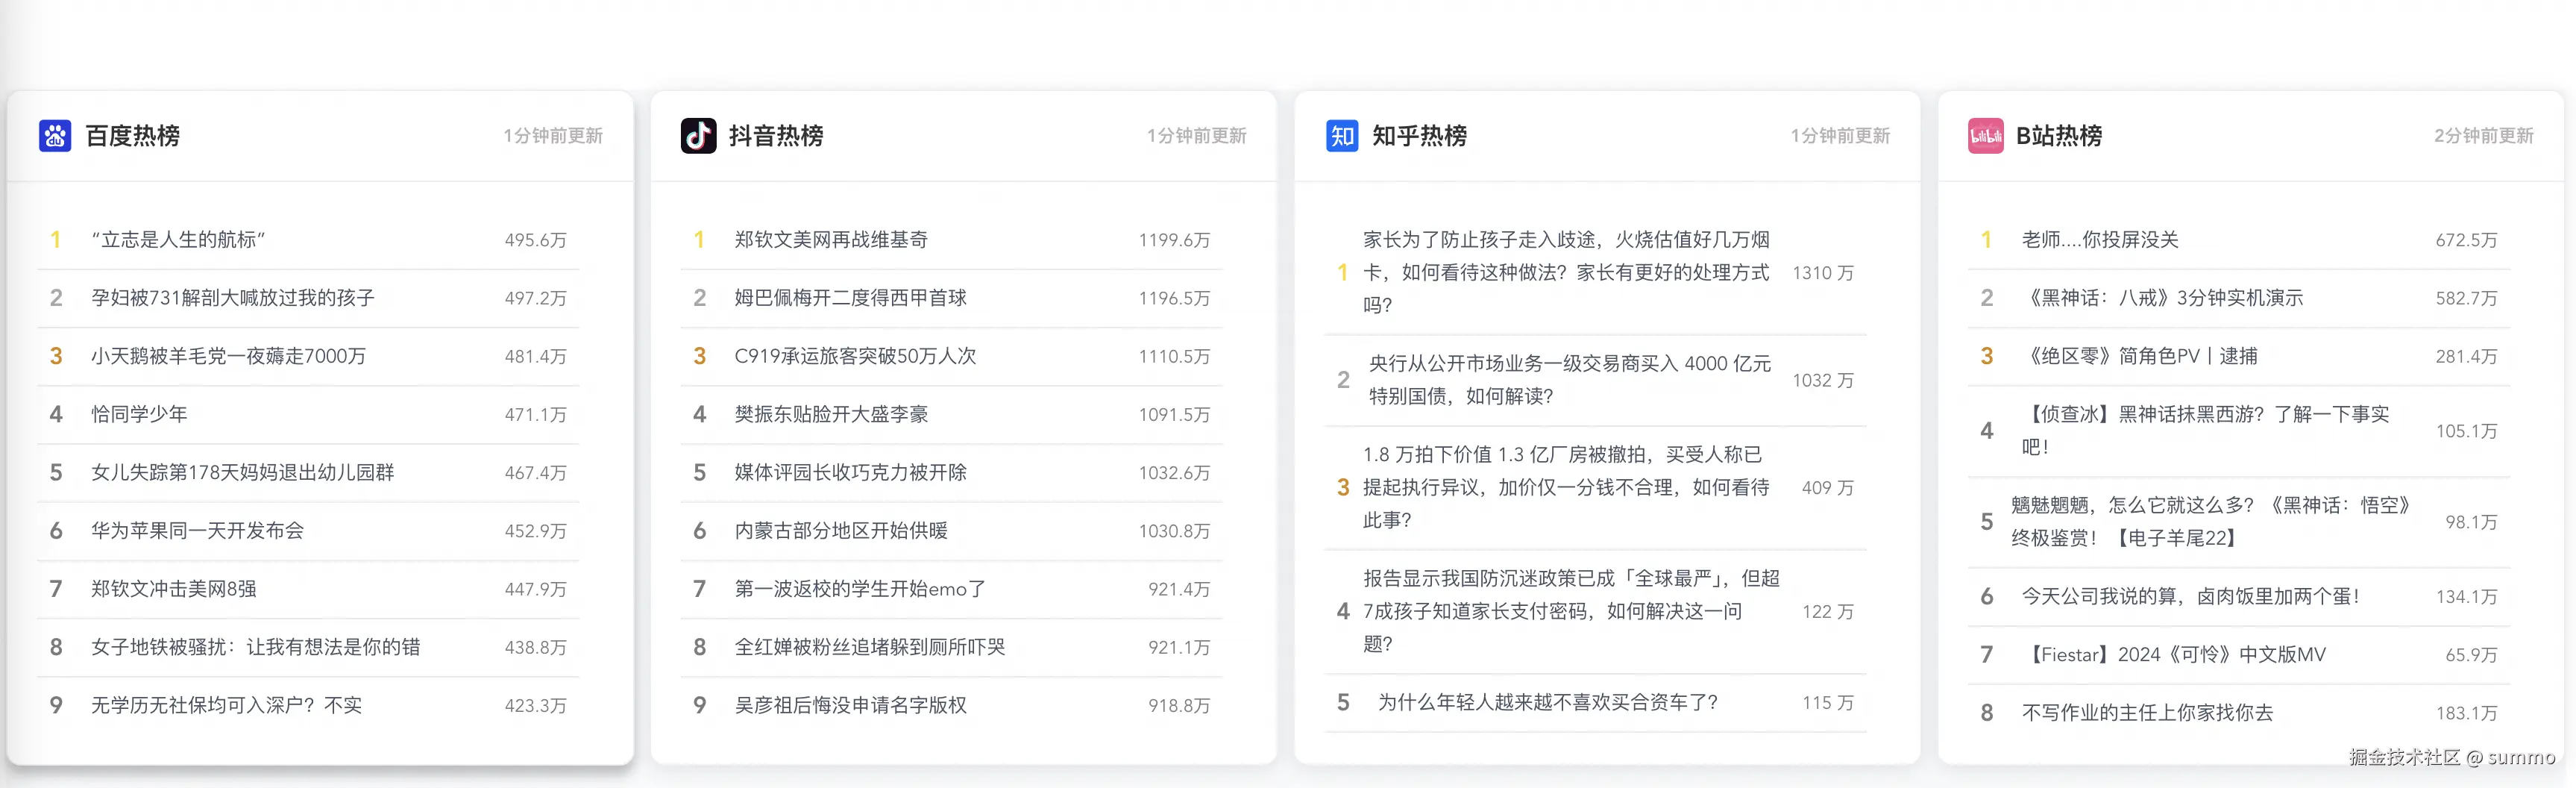This screenshot has height=788, width=2576.
Task: Click heat value 1199.6万 in Douyin list
Action: 1174,240
